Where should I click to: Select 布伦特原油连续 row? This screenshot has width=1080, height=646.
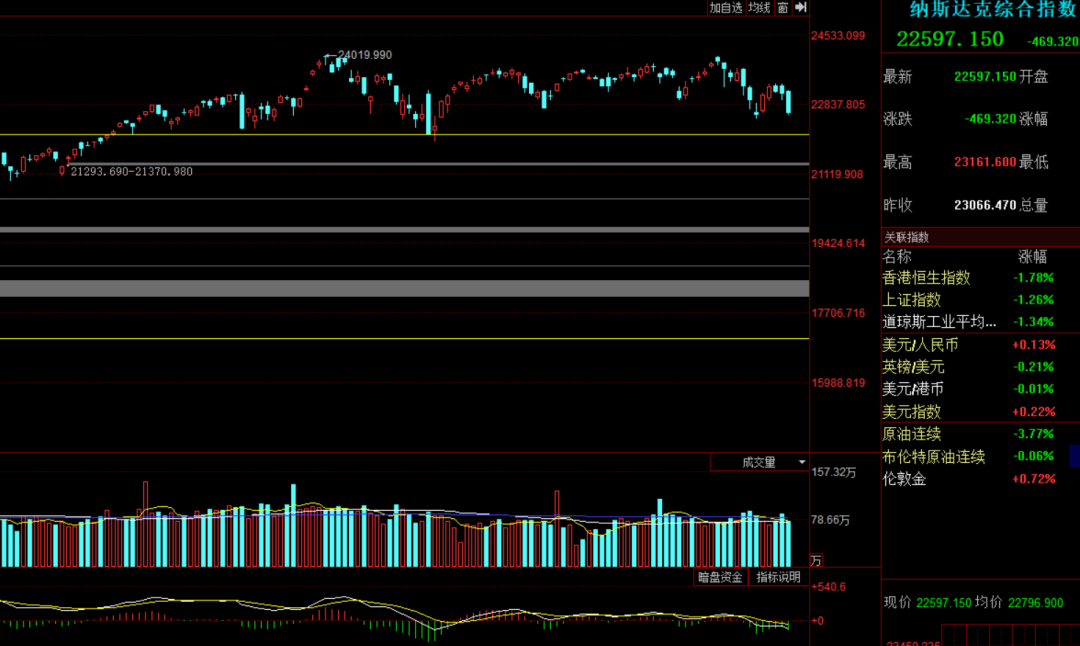point(979,456)
